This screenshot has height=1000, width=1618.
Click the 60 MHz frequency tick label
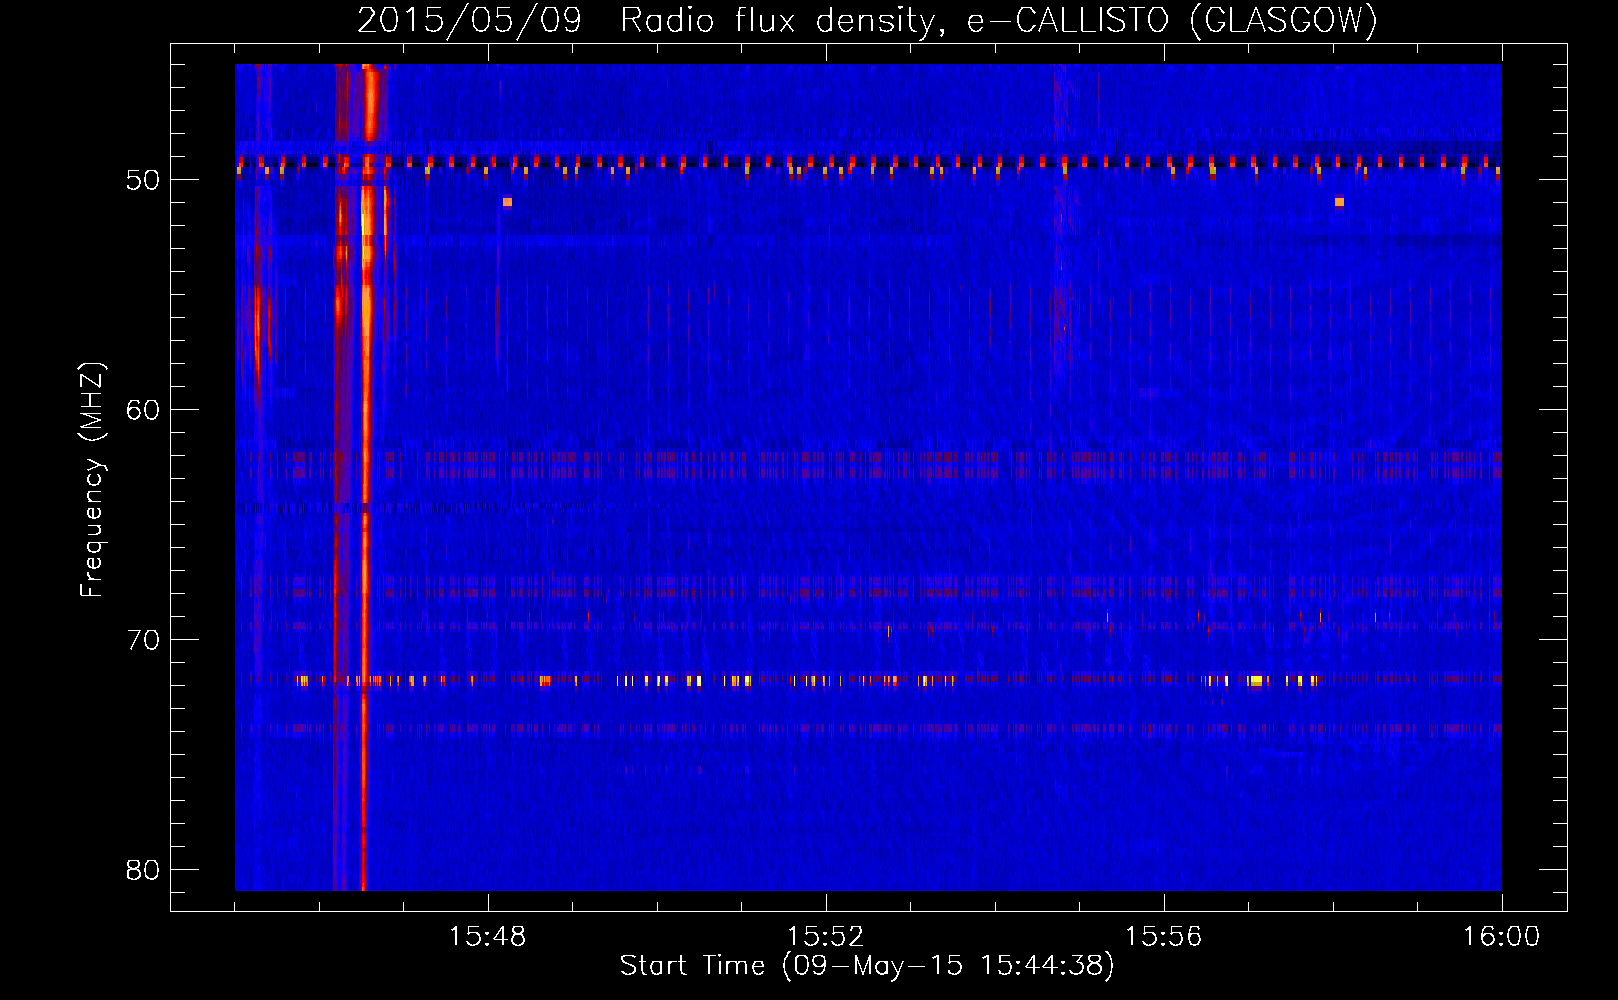tap(143, 410)
